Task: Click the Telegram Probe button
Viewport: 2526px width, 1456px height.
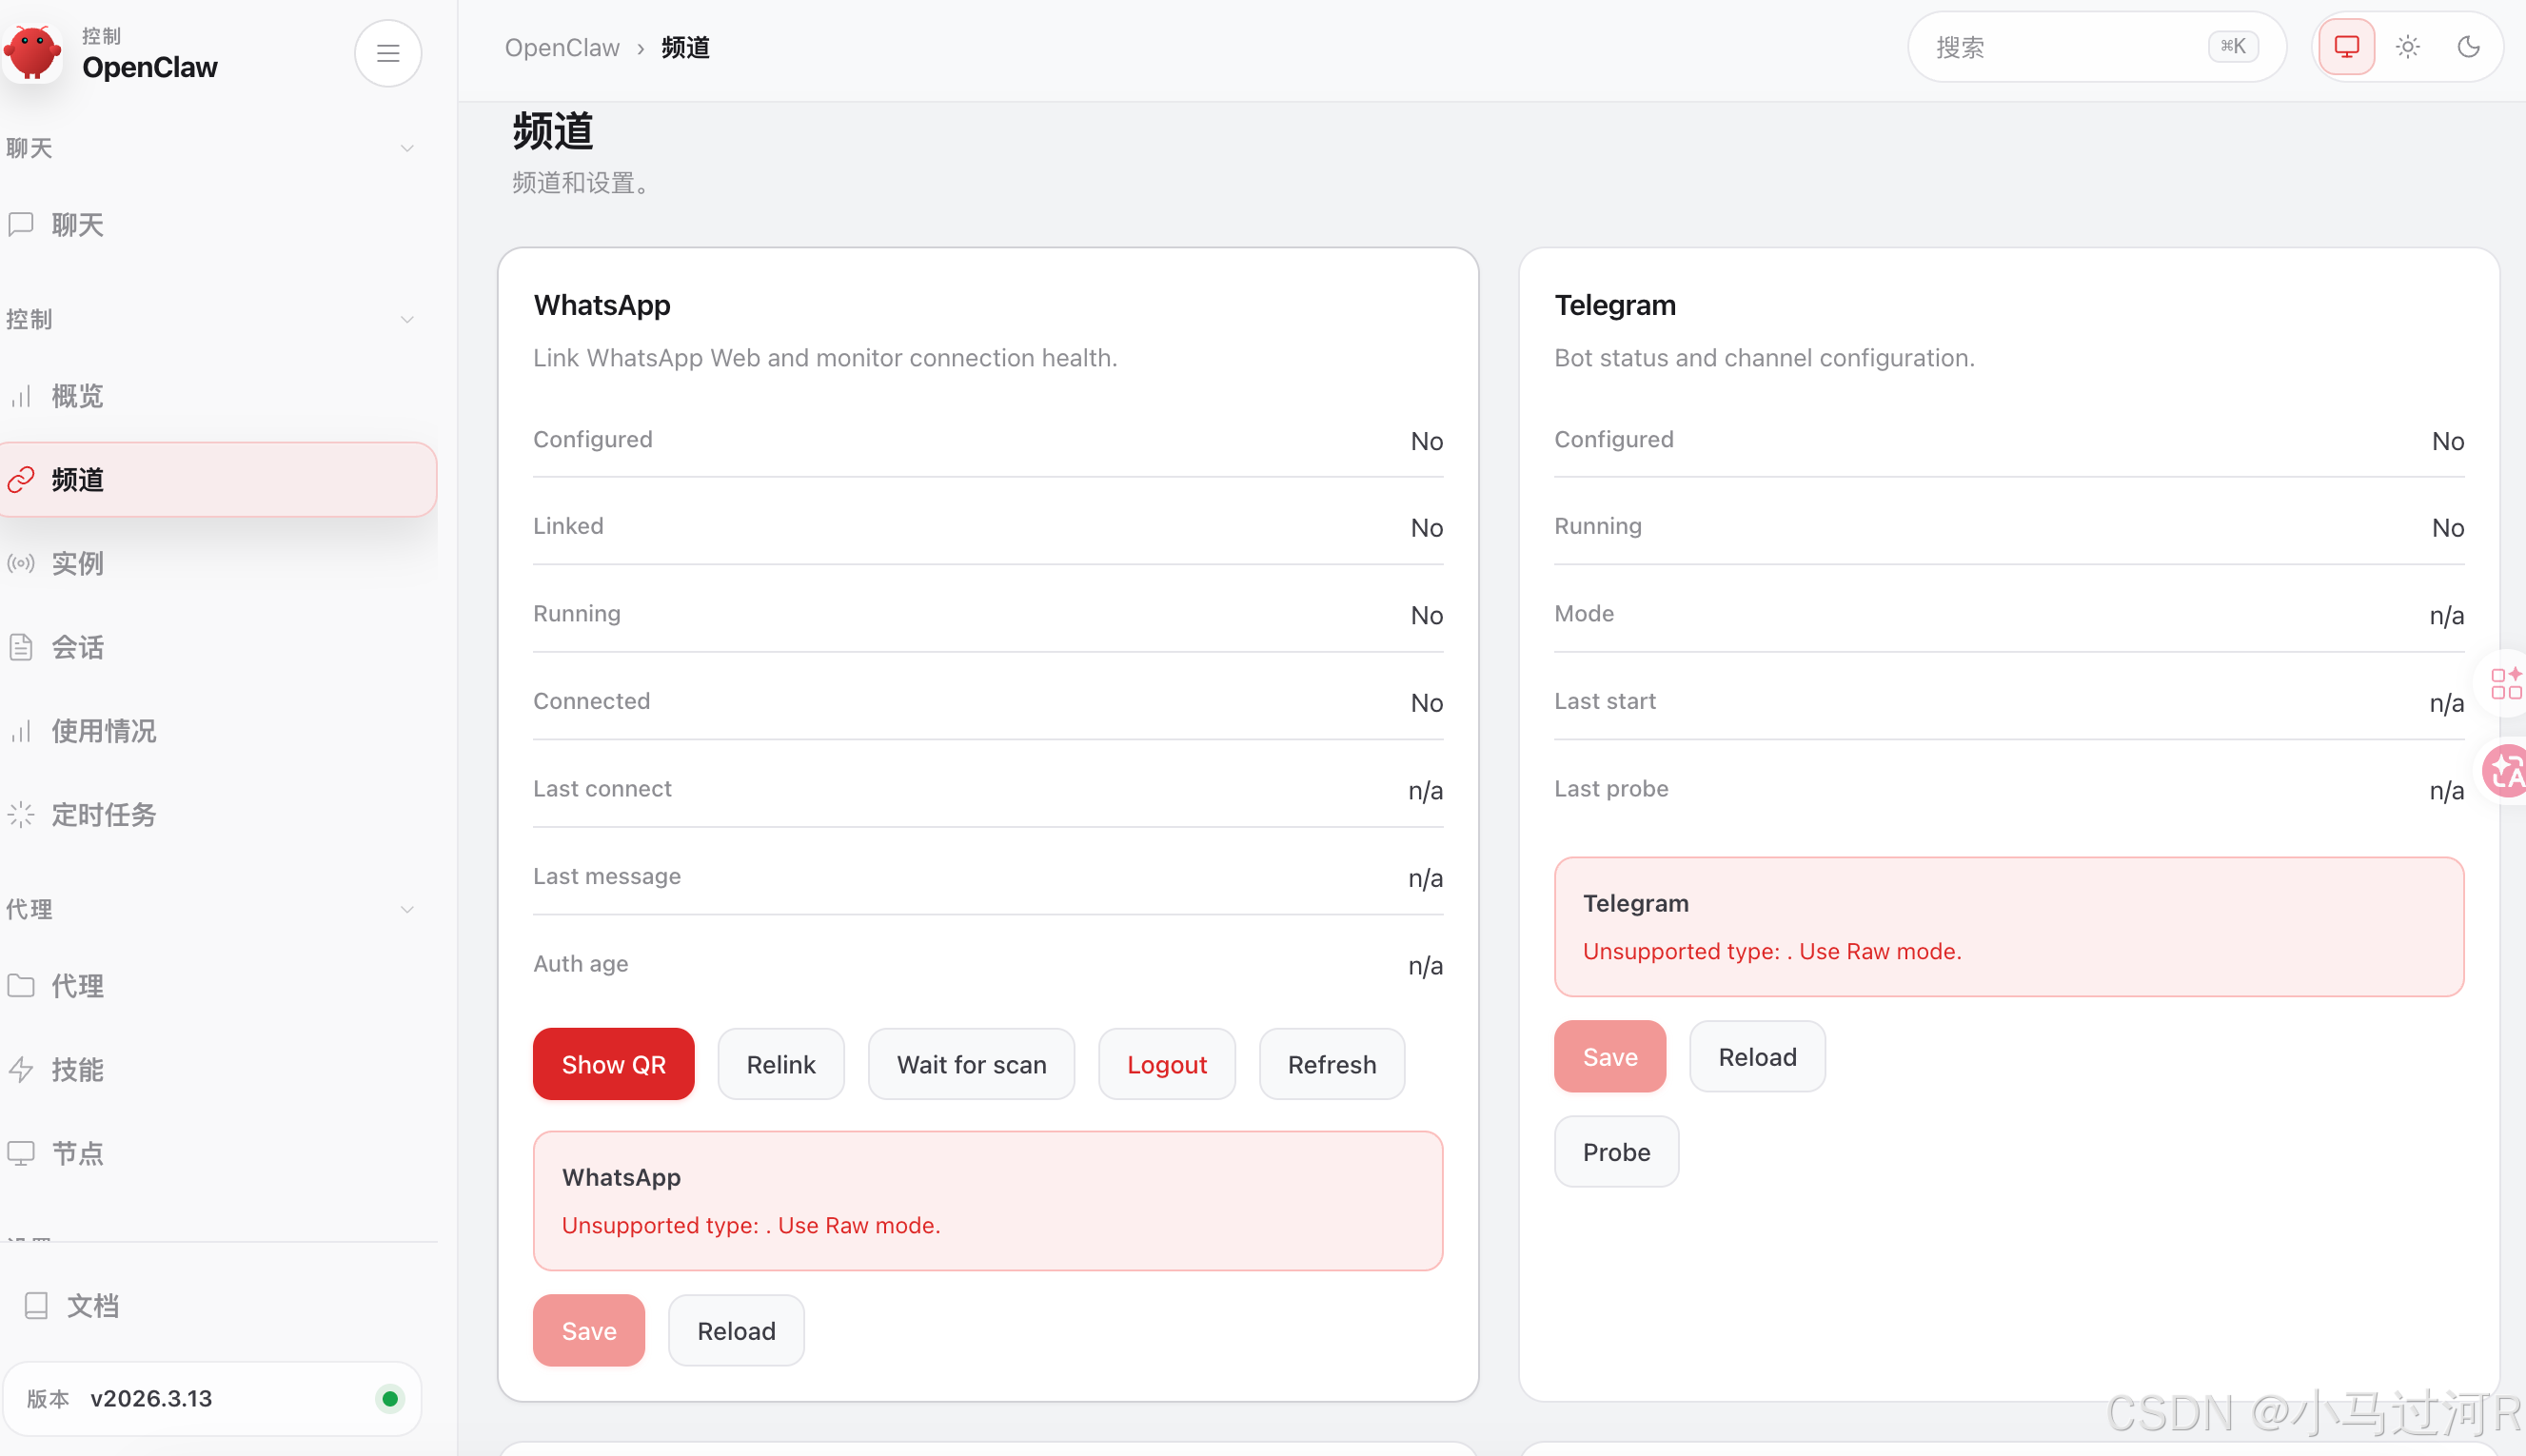Action: 1615,1152
